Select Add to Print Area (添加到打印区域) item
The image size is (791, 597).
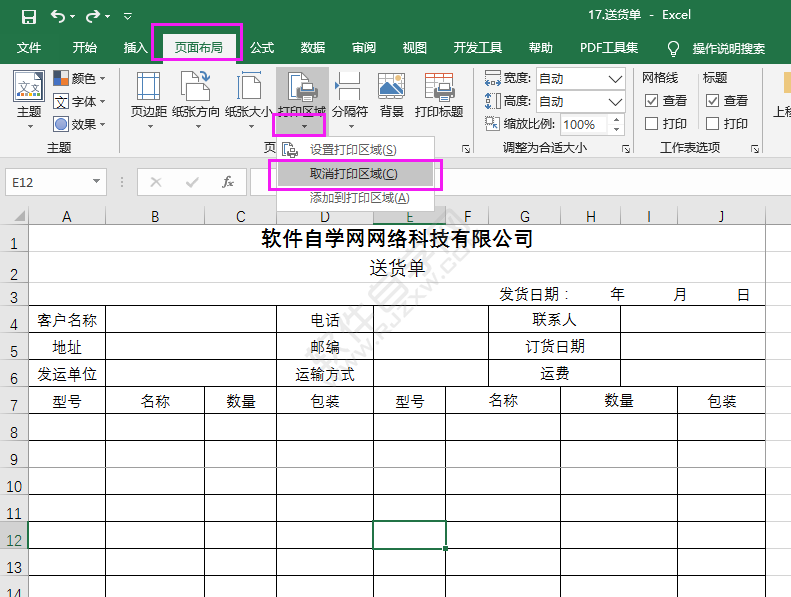click(x=355, y=198)
